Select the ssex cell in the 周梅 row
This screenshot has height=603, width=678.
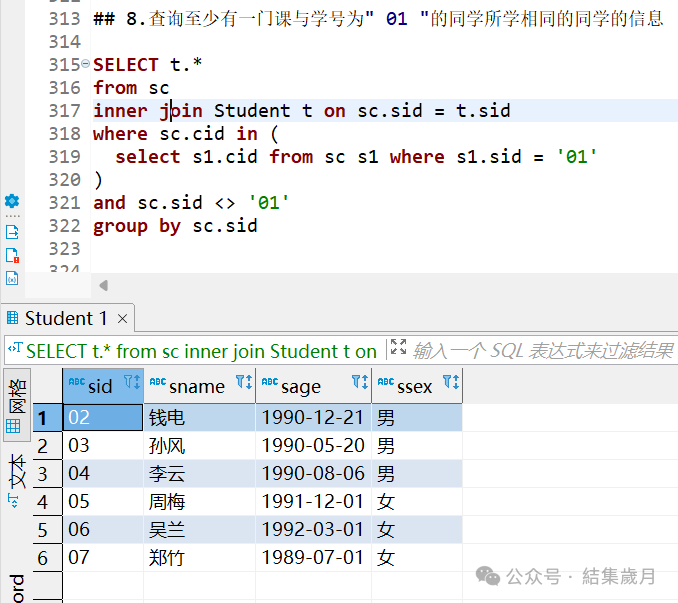pos(417,502)
